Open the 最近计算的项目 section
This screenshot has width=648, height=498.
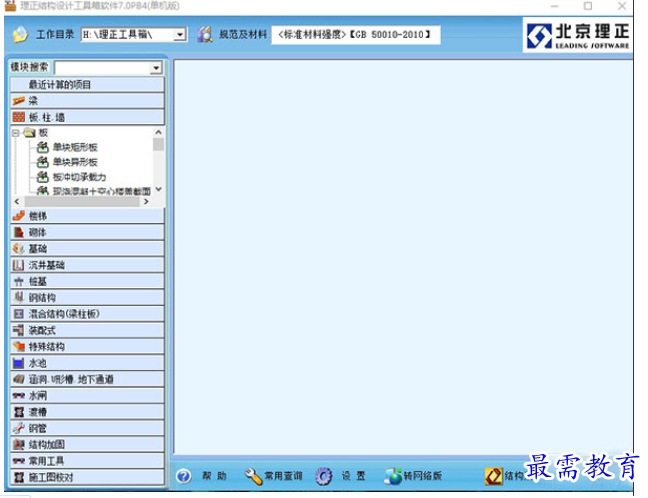tap(87, 85)
